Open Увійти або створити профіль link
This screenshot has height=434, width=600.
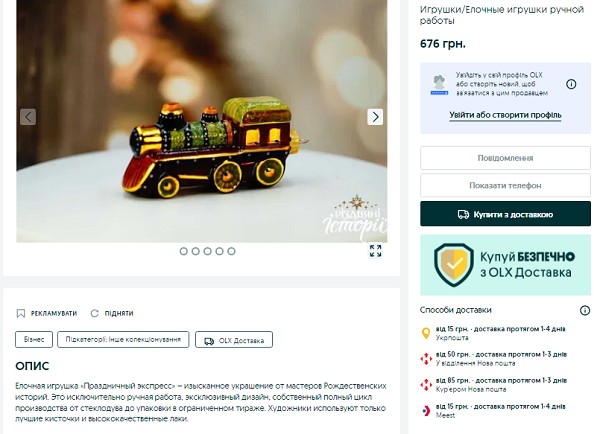click(x=505, y=115)
